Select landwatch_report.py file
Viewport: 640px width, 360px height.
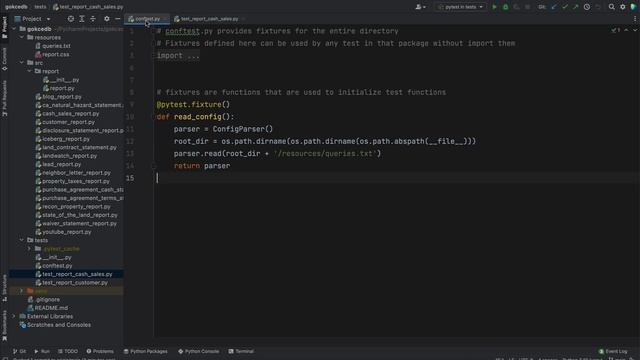tap(66, 156)
